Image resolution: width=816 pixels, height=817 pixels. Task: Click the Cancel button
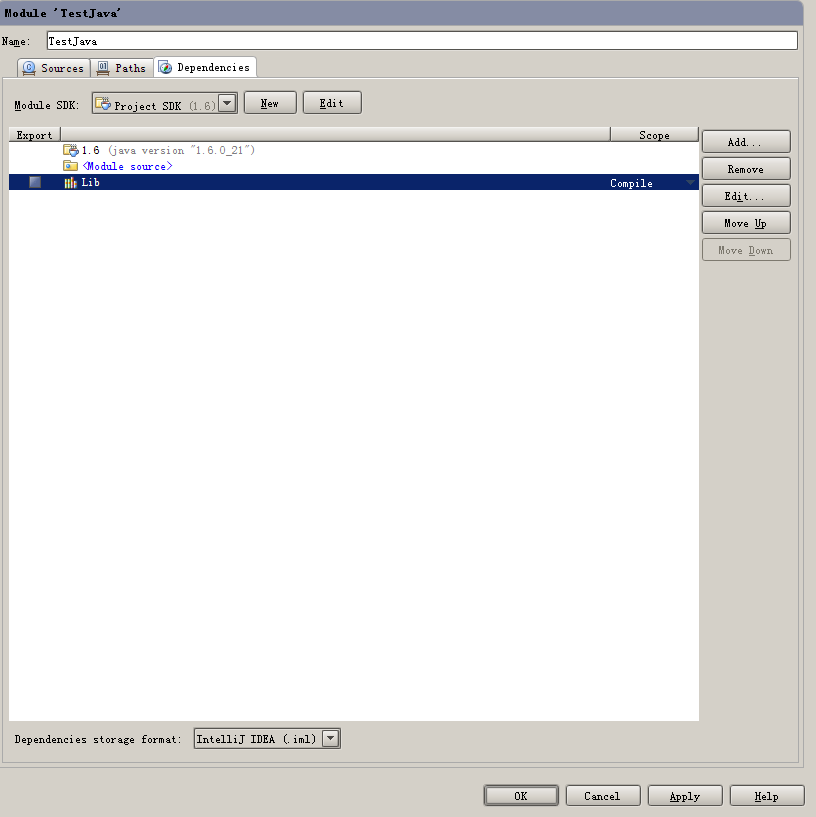point(603,796)
